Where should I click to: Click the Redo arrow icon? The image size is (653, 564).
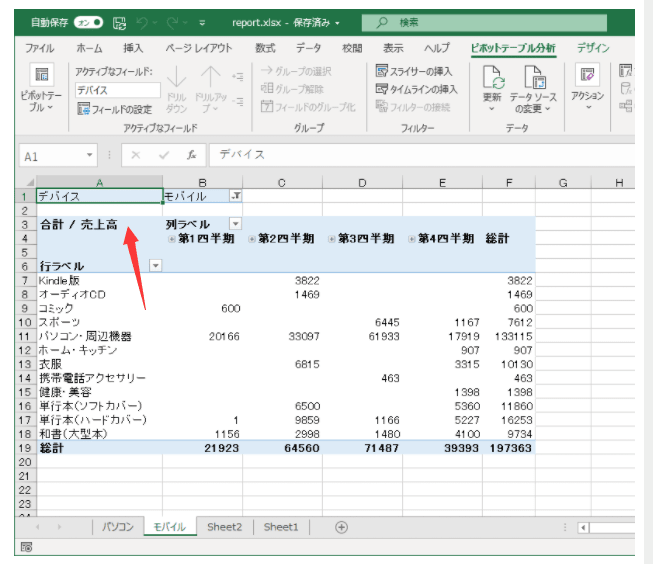[x=172, y=22]
